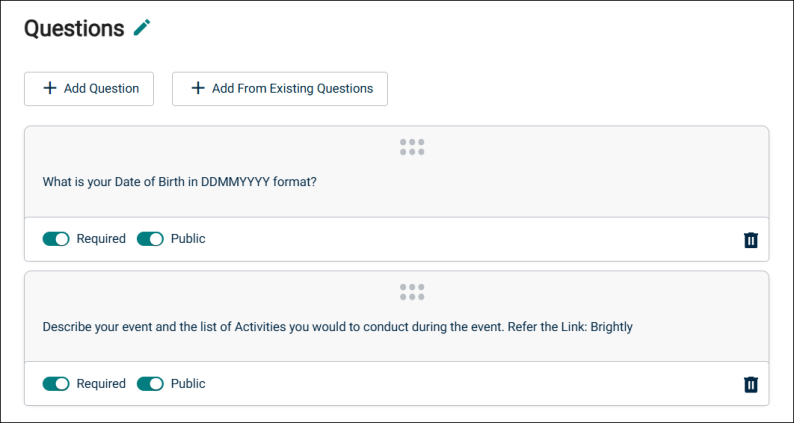Delete the Describe your event question
This screenshot has height=423, width=794.
point(750,384)
